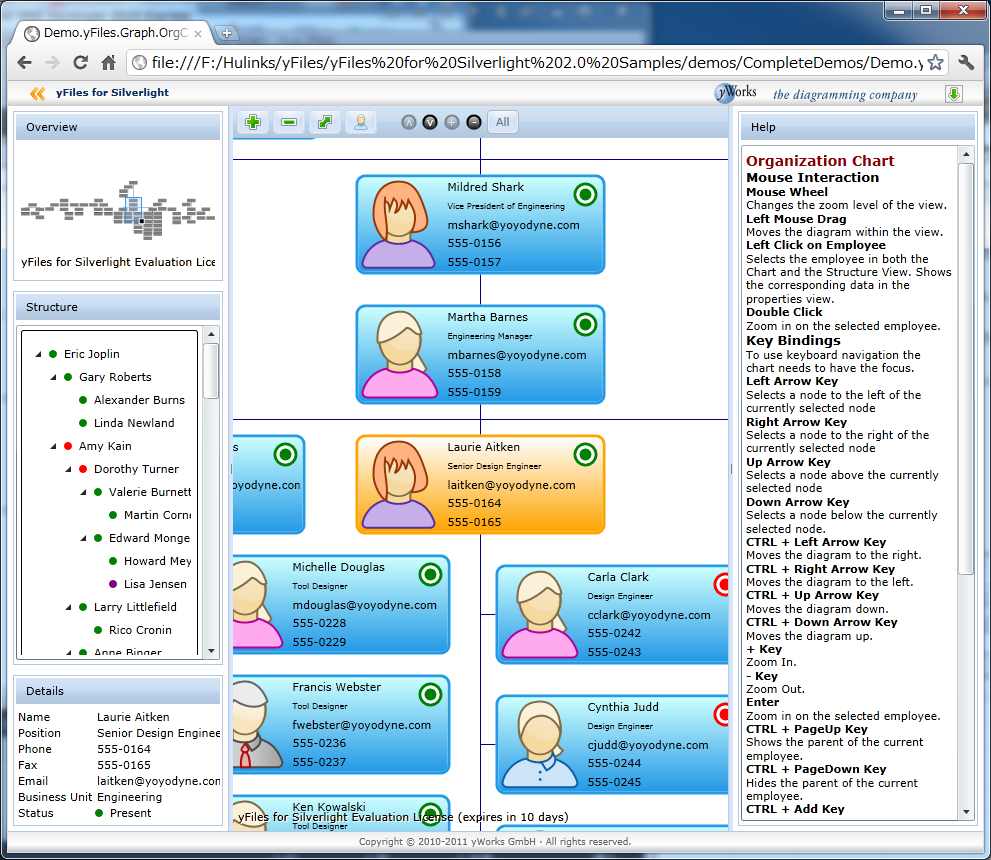The image size is (991, 860).
Task: Select Rico Cronin in Structure tree
Action: (140, 630)
